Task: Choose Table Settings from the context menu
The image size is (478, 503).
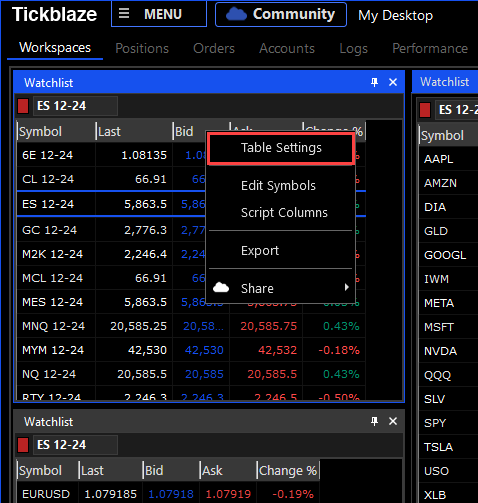Action: click(x=281, y=148)
